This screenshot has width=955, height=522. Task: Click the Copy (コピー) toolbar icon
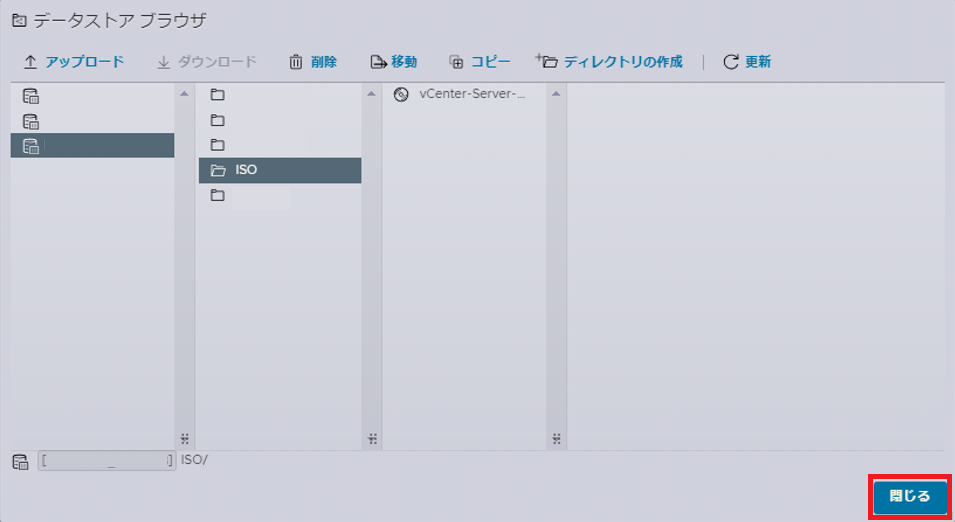[456, 62]
